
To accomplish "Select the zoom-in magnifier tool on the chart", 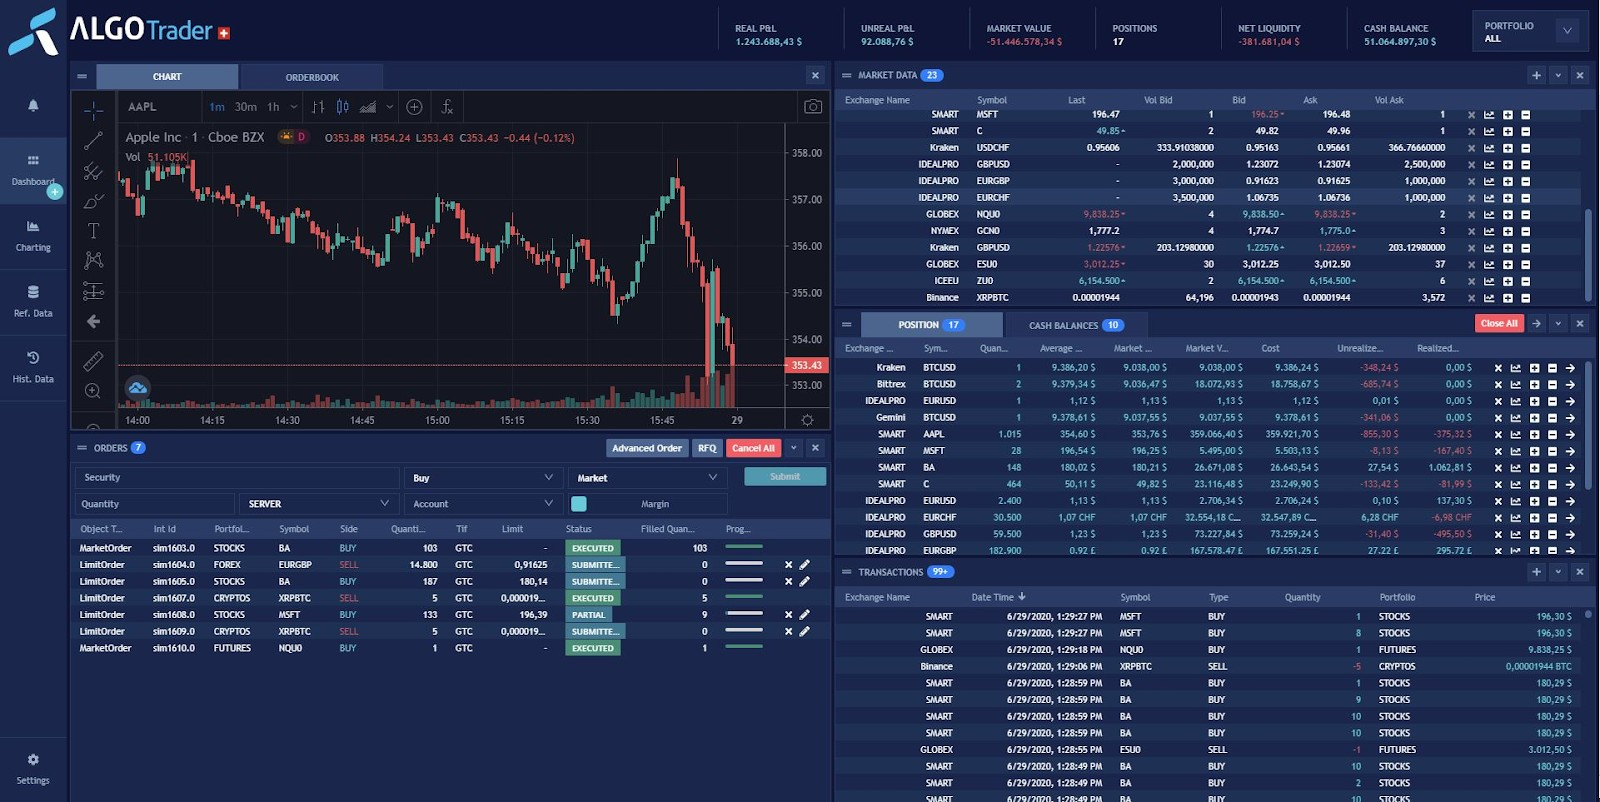I will click(x=93, y=391).
